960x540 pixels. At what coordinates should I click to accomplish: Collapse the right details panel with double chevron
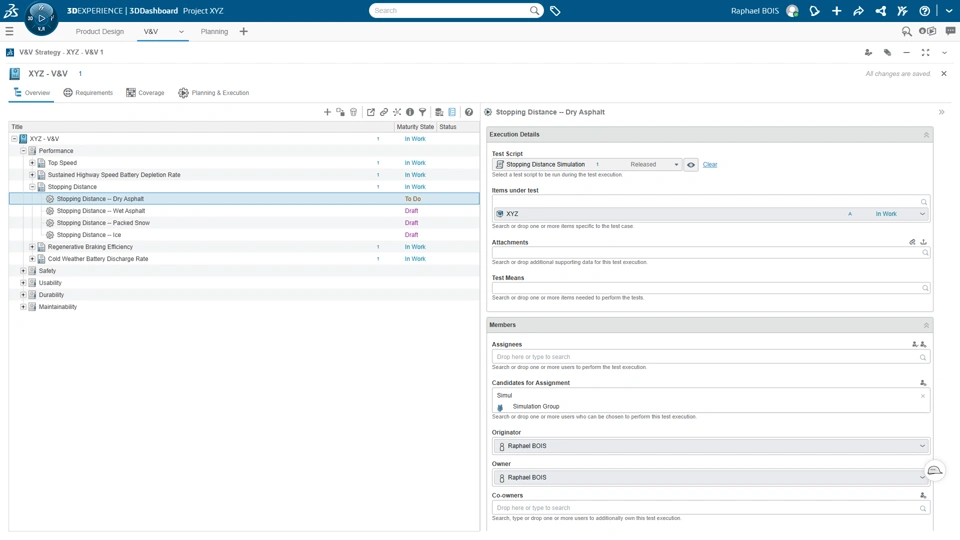pos(942,112)
